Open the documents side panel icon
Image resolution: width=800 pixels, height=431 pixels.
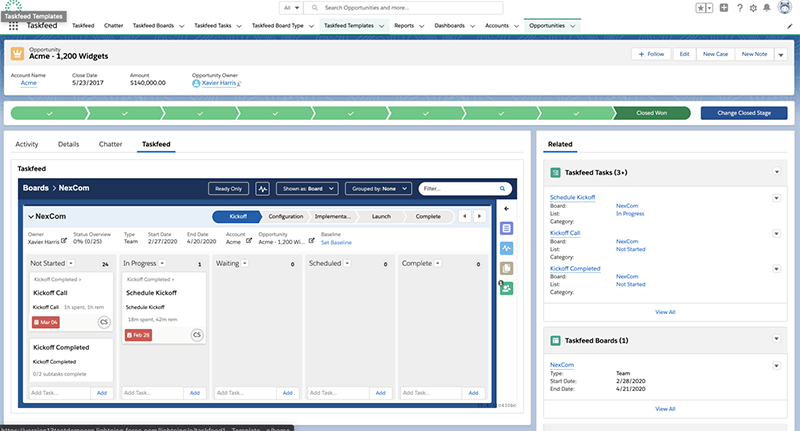(x=507, y=268)
